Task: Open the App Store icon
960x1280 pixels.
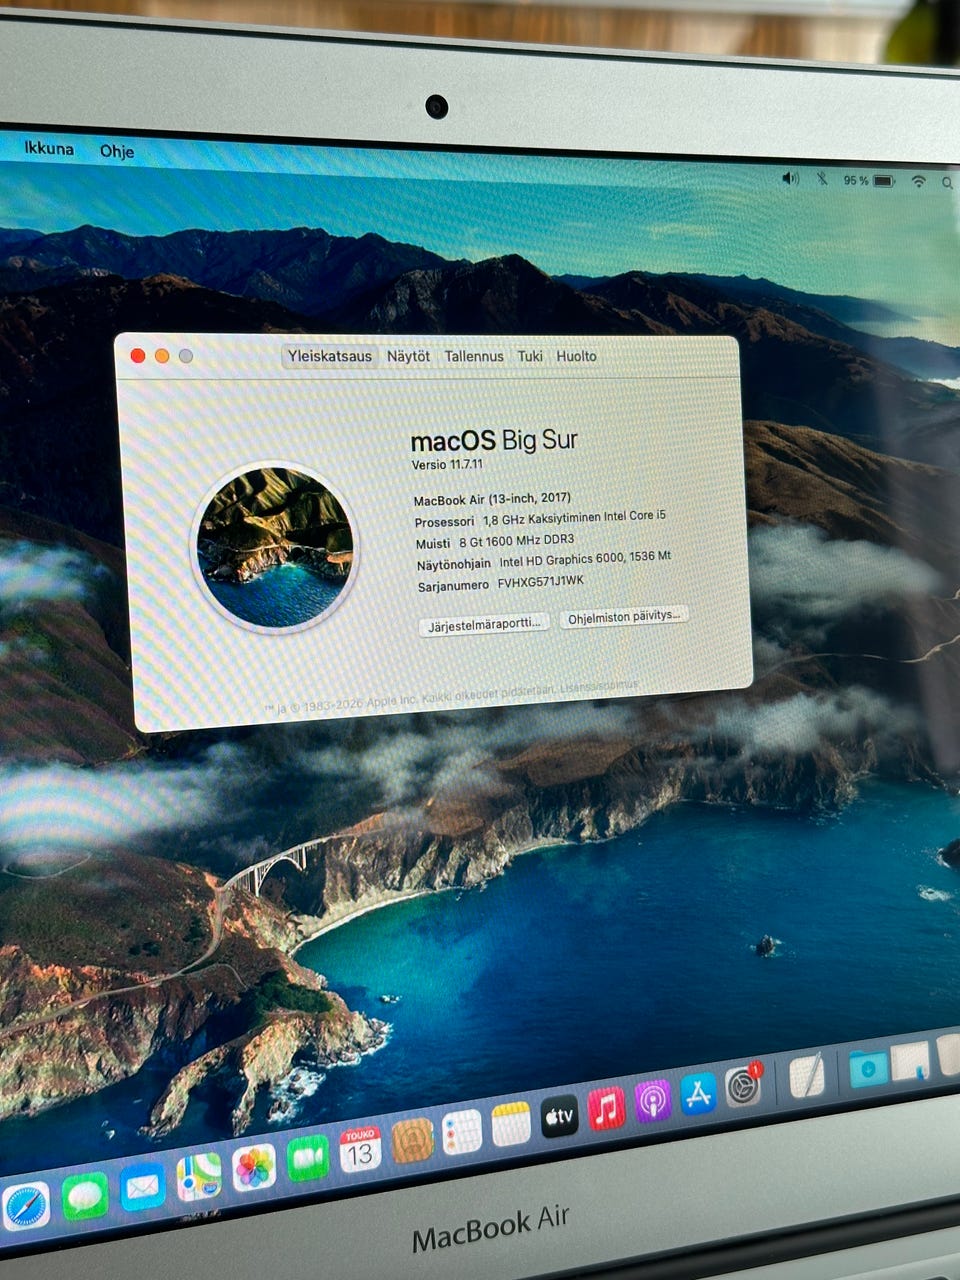Action: pos(698,1093)
